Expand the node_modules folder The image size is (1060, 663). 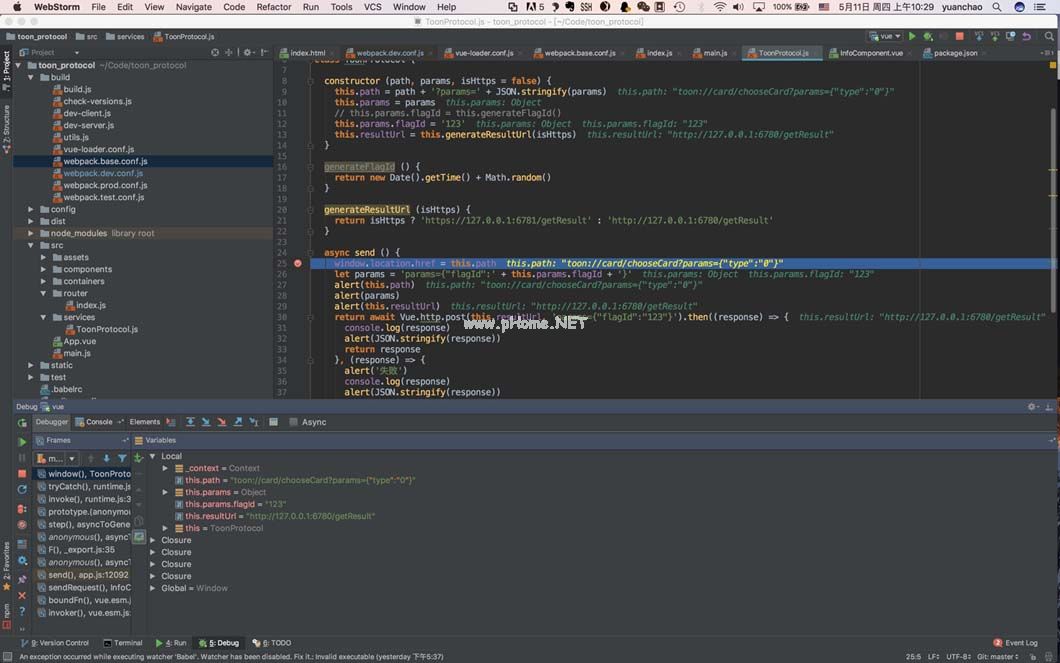[31, 233]
